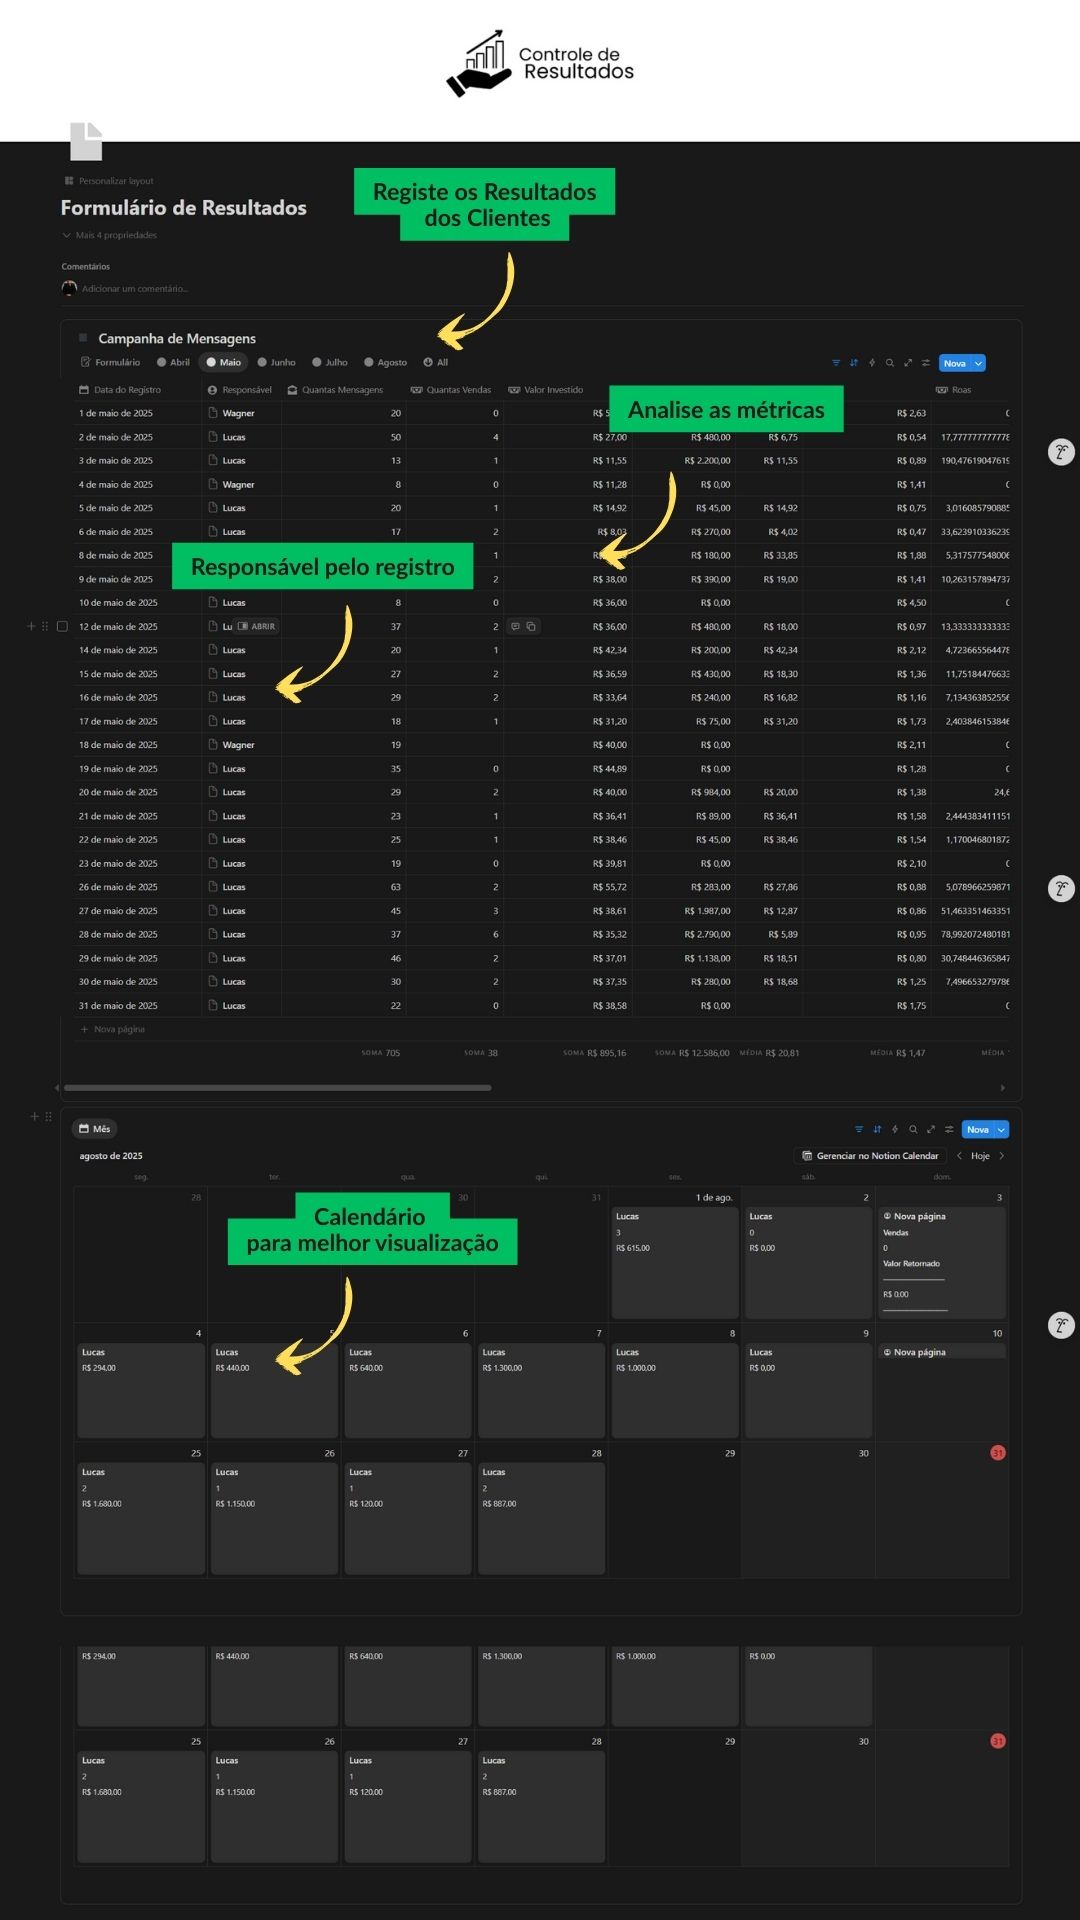Click the Quantas Vendas column header
Image resolution: width=1080 pixels, height=1920 pixels.
[451, 390]
